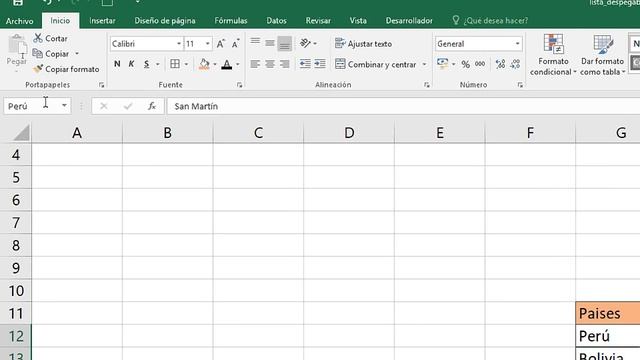Open Alineación dialog launcher

427,85
